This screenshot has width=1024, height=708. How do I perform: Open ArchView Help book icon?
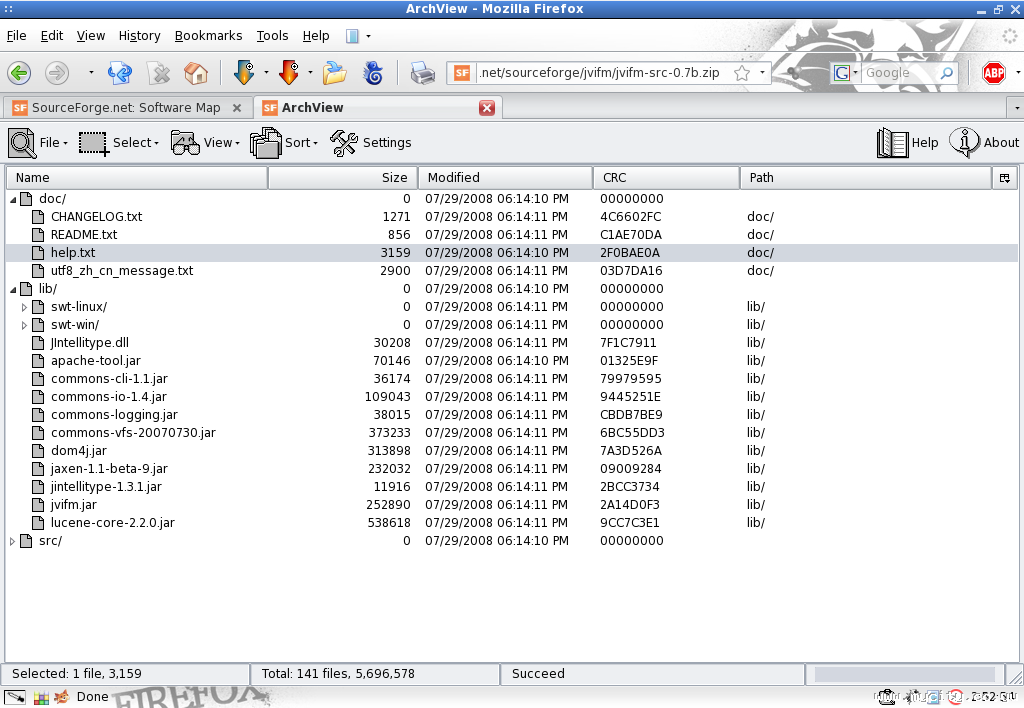(x=892, y=142)
